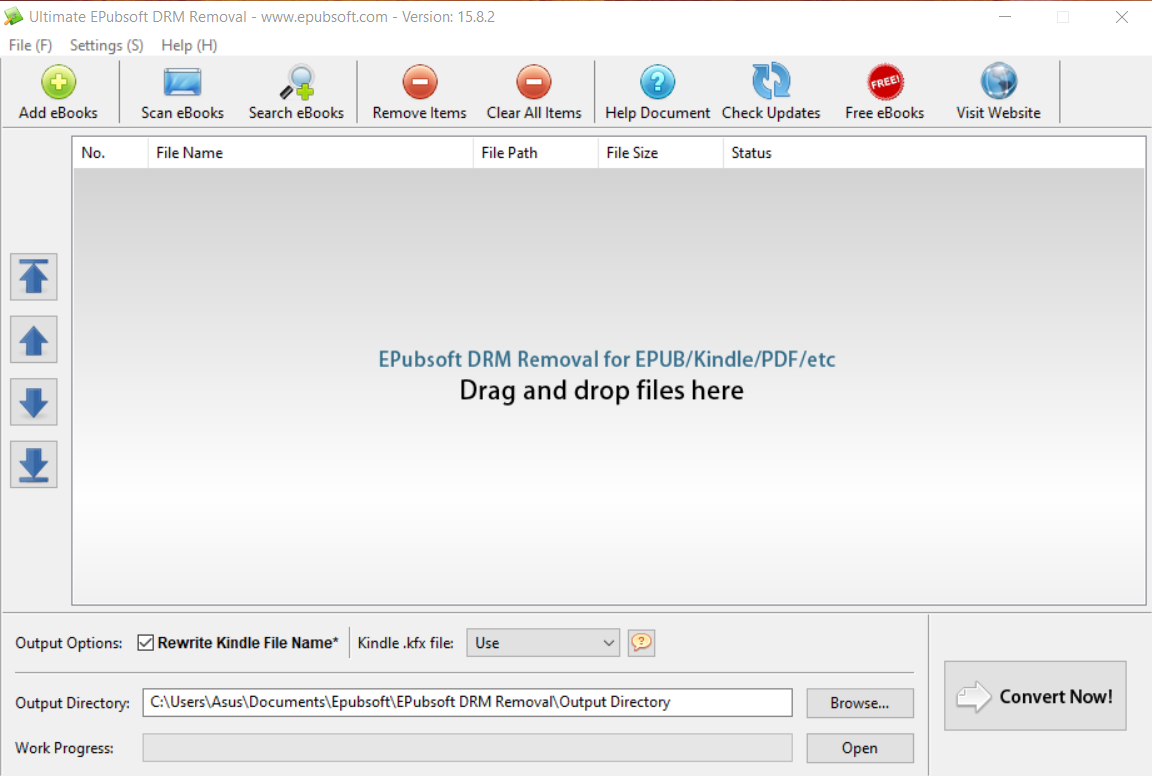Click the Convert Now! button
The height and width of the screenshot is (776, 1152).
(x=1035, y=696)
